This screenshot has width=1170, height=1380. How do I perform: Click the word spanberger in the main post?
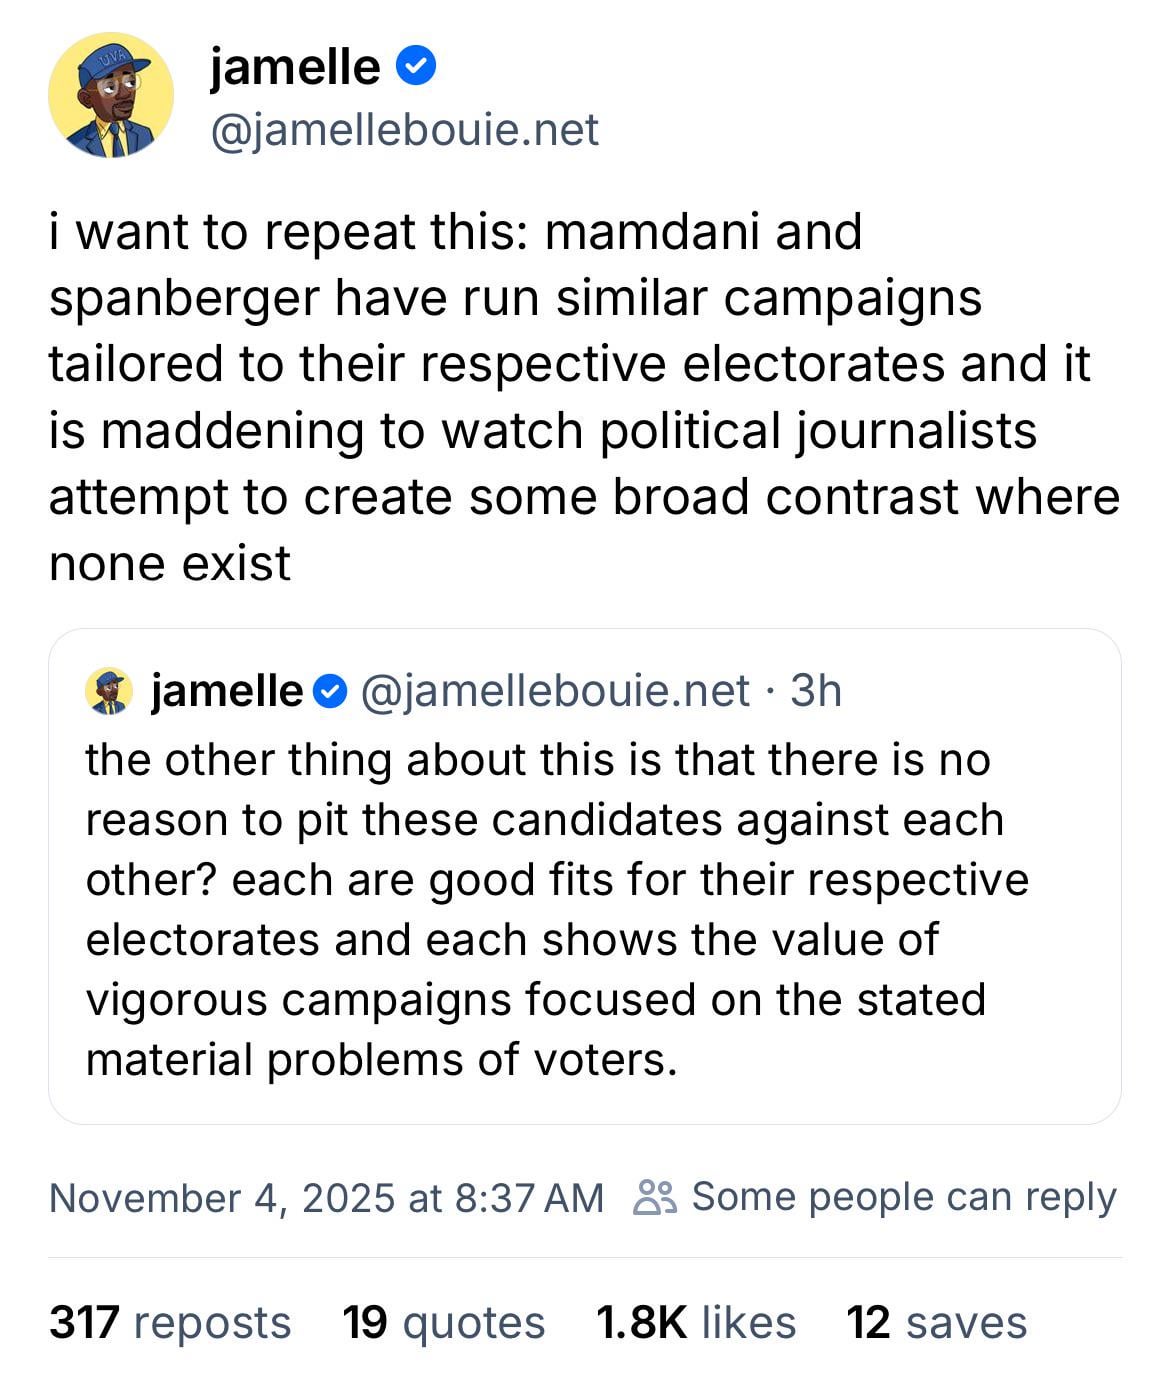[183, 298]
